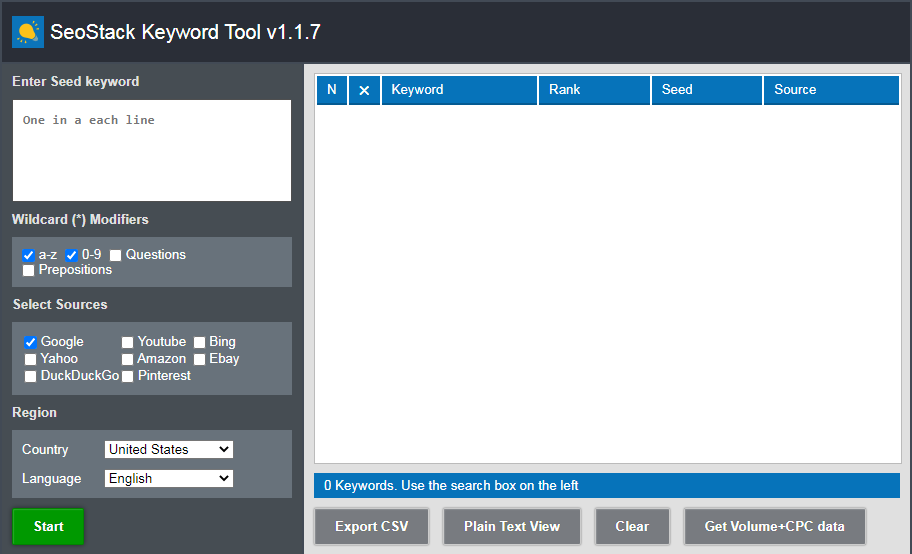Click Get Volume+CPC data button
Viewport: 912px width, 554px height.
coord(775,527)
